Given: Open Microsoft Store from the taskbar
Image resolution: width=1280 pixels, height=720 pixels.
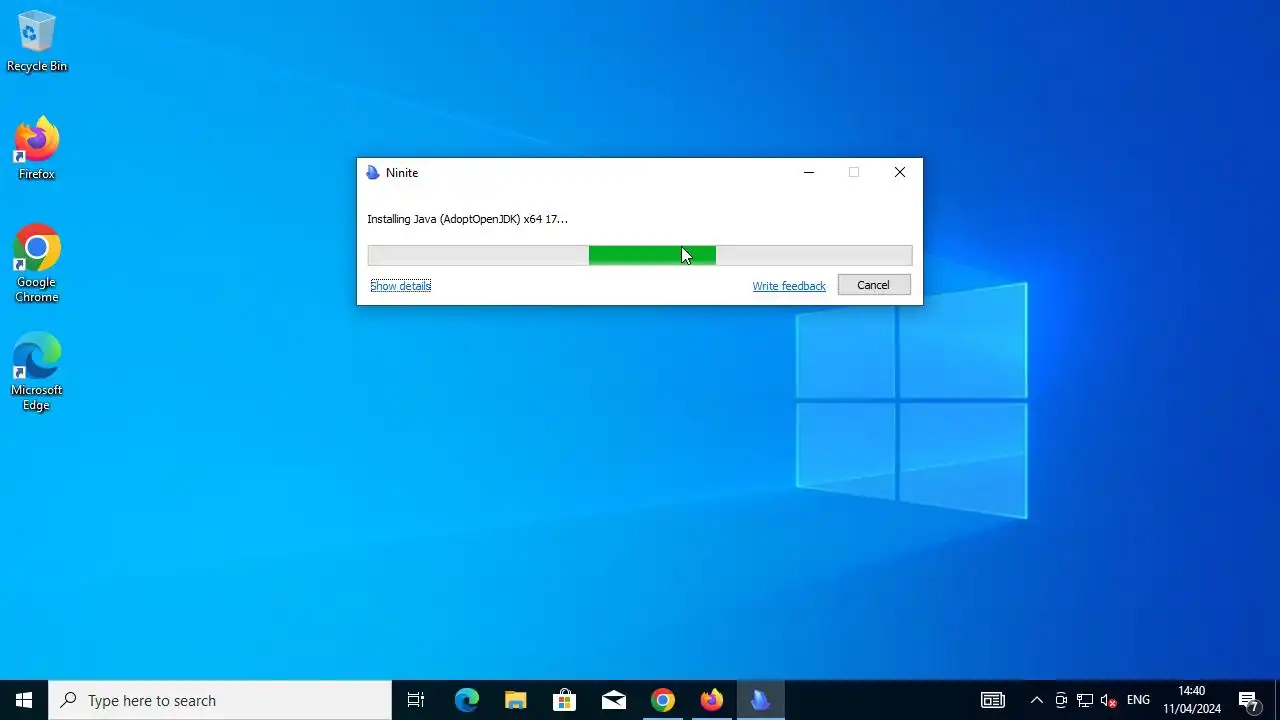Looking at the screenshot, I should pyautogui.click(x=565, y=700).
